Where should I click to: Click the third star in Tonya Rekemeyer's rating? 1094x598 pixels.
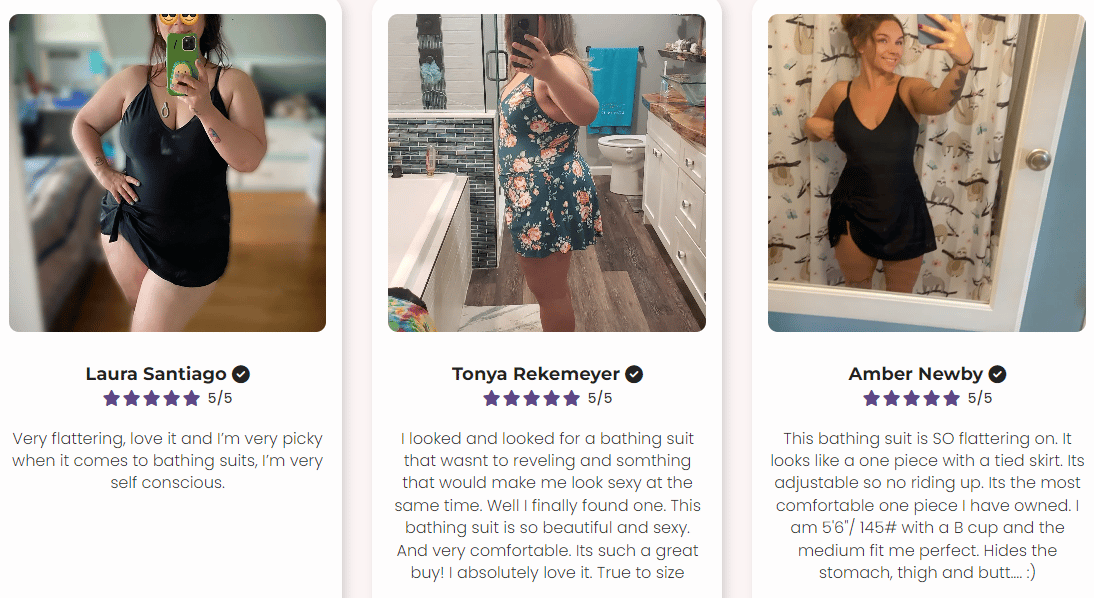(532, 398)
